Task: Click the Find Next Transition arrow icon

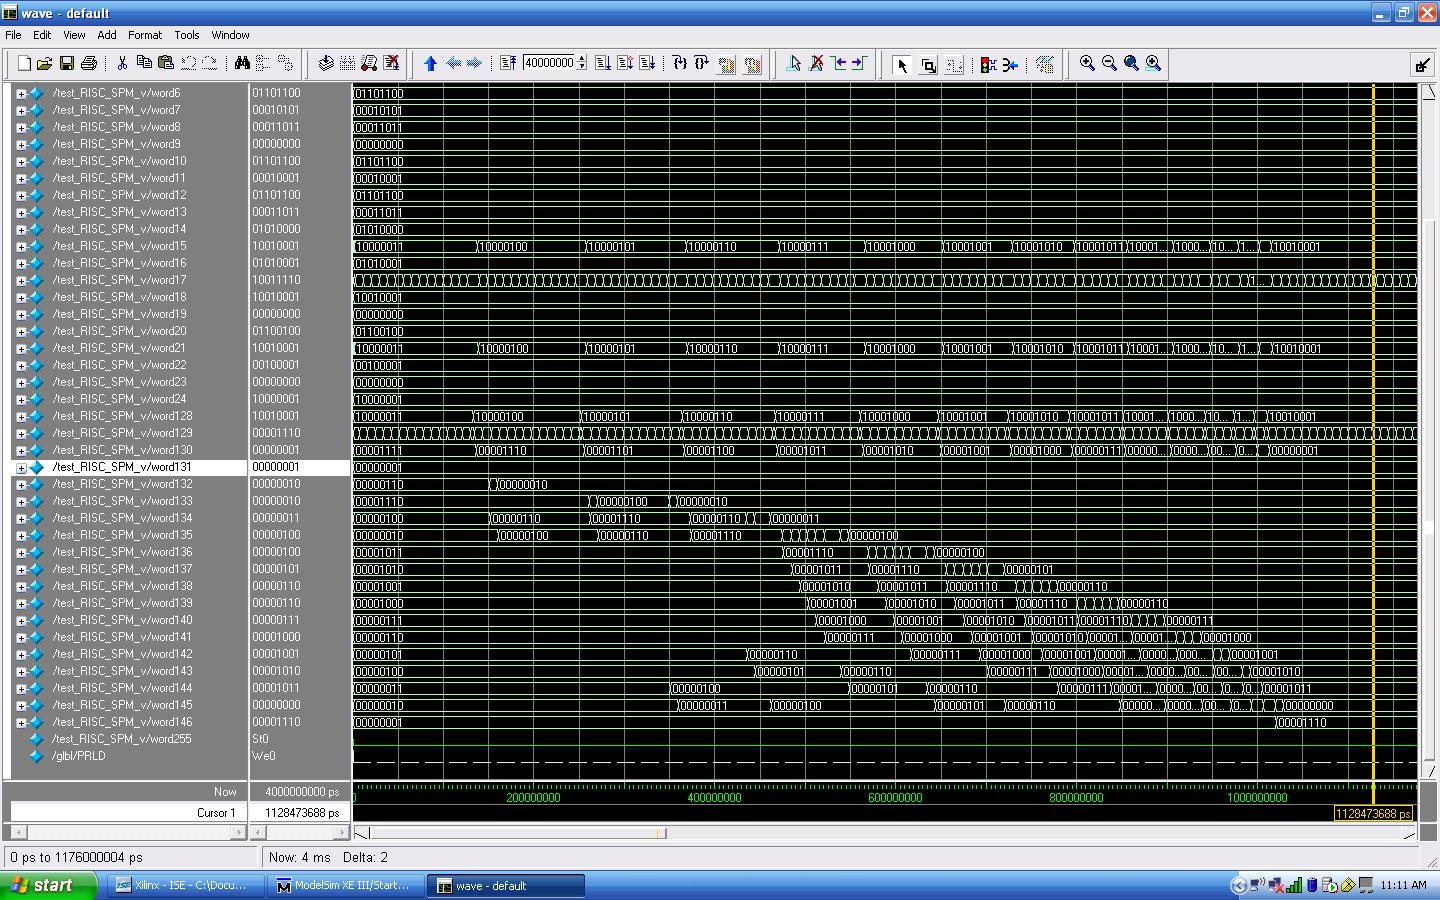Action: click(858, 63)
